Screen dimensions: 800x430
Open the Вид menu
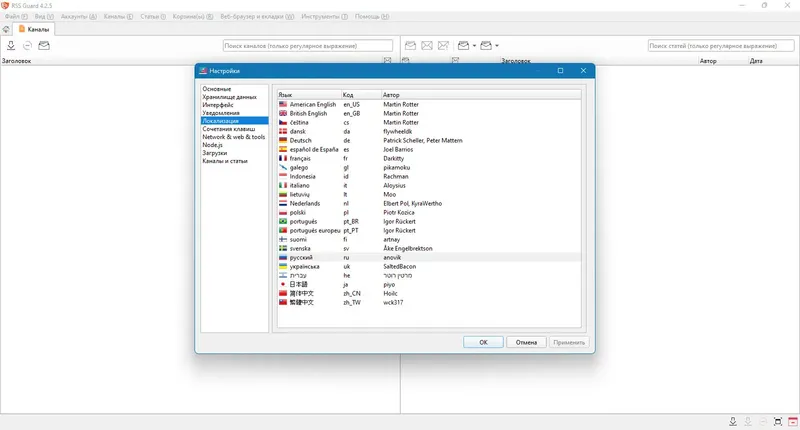(x=44, y=16)
